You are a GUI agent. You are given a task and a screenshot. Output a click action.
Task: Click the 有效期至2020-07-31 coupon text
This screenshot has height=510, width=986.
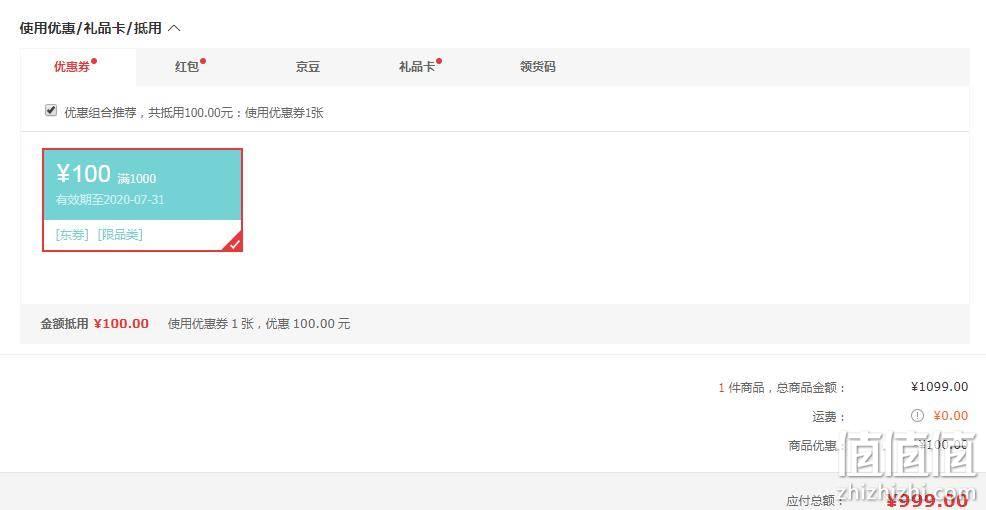[x=110, y=200]
